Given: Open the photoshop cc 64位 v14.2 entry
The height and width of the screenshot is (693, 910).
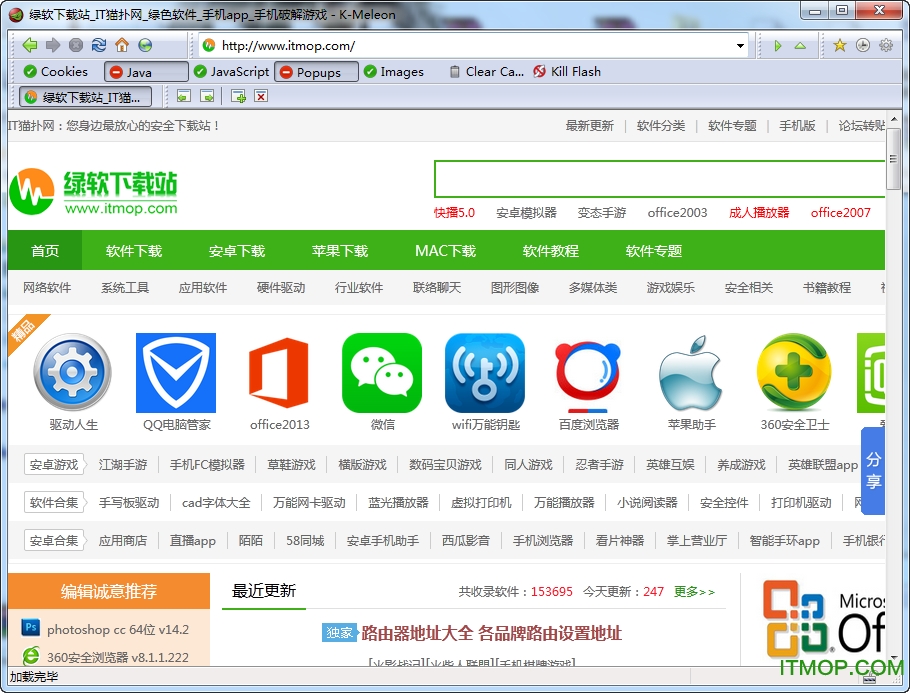Looking at the screenshot, I should pyautogui.click(x=118, y=629).
